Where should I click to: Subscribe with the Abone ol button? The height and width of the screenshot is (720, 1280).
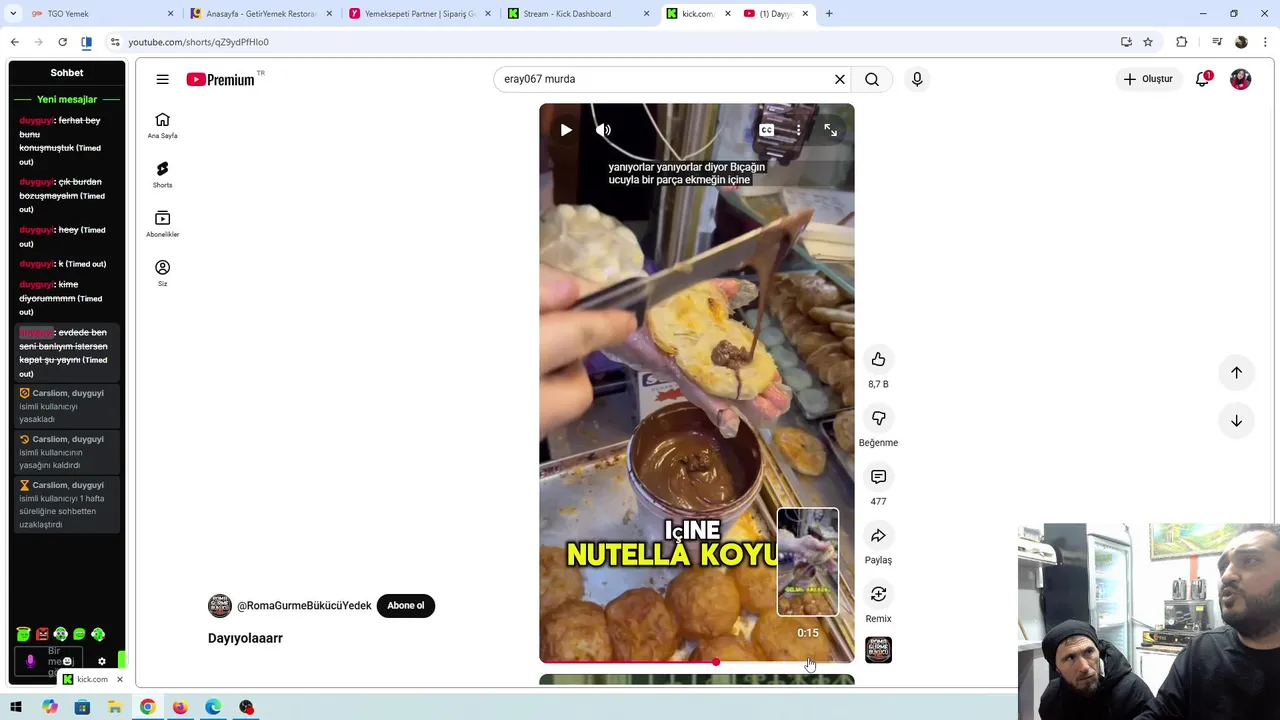click(x=406, y=605)
